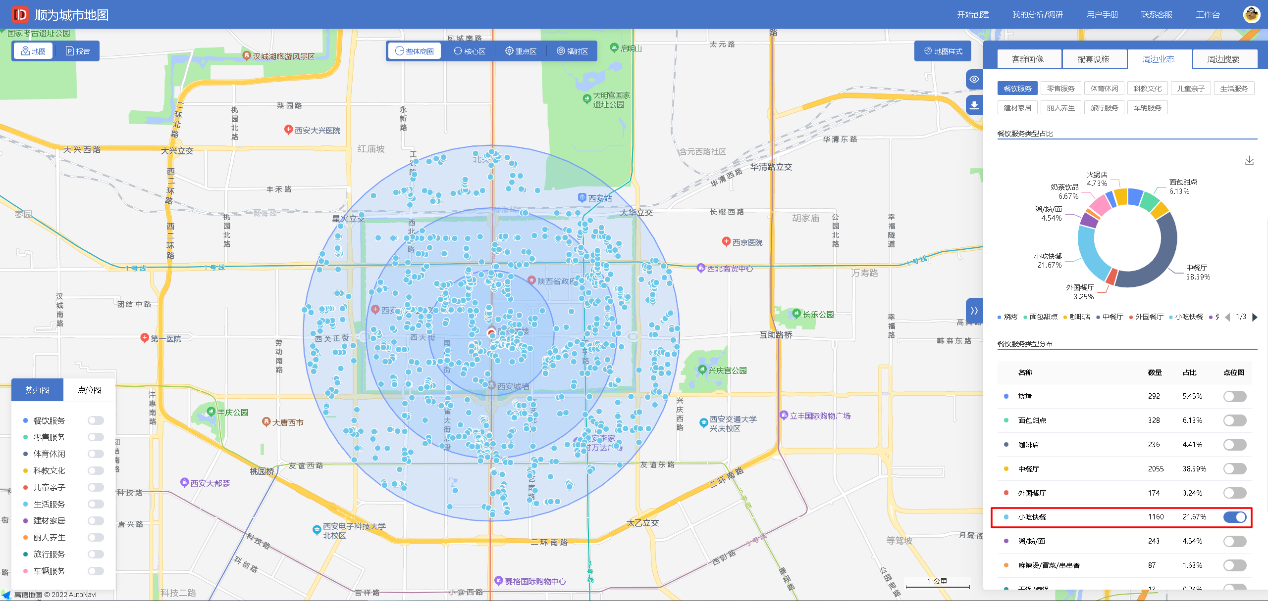This screenshot has width=1268, height=601.
Task: Select 赛格国际购物中心 marker
Action: [x=499, y=580]
